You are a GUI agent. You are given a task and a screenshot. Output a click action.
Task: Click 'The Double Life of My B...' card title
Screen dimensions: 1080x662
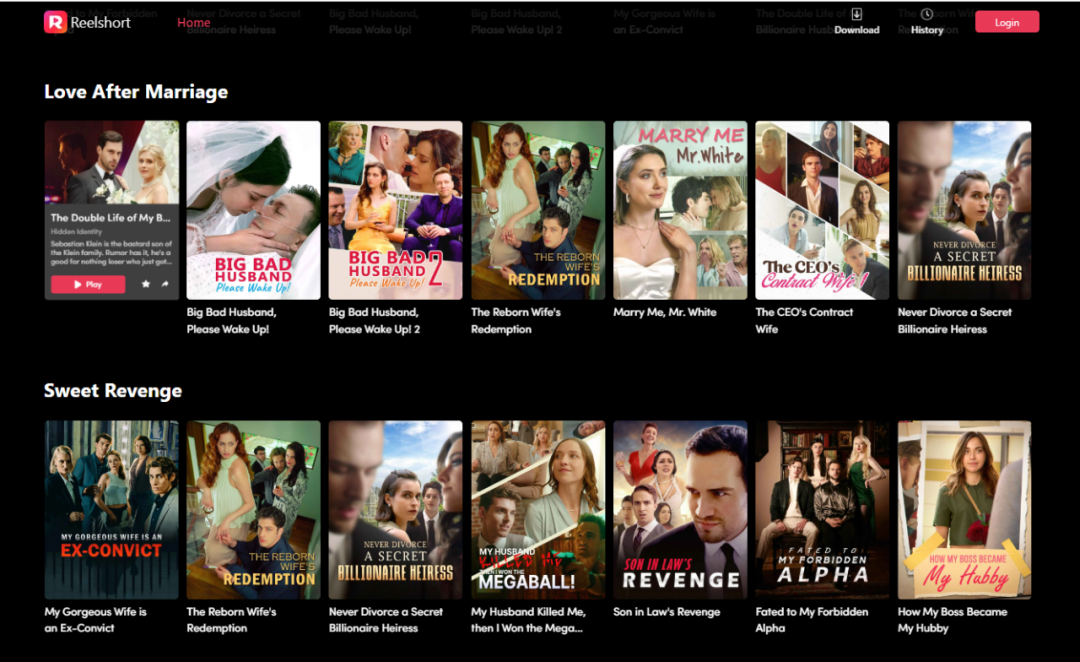click(x=110, y=218)
